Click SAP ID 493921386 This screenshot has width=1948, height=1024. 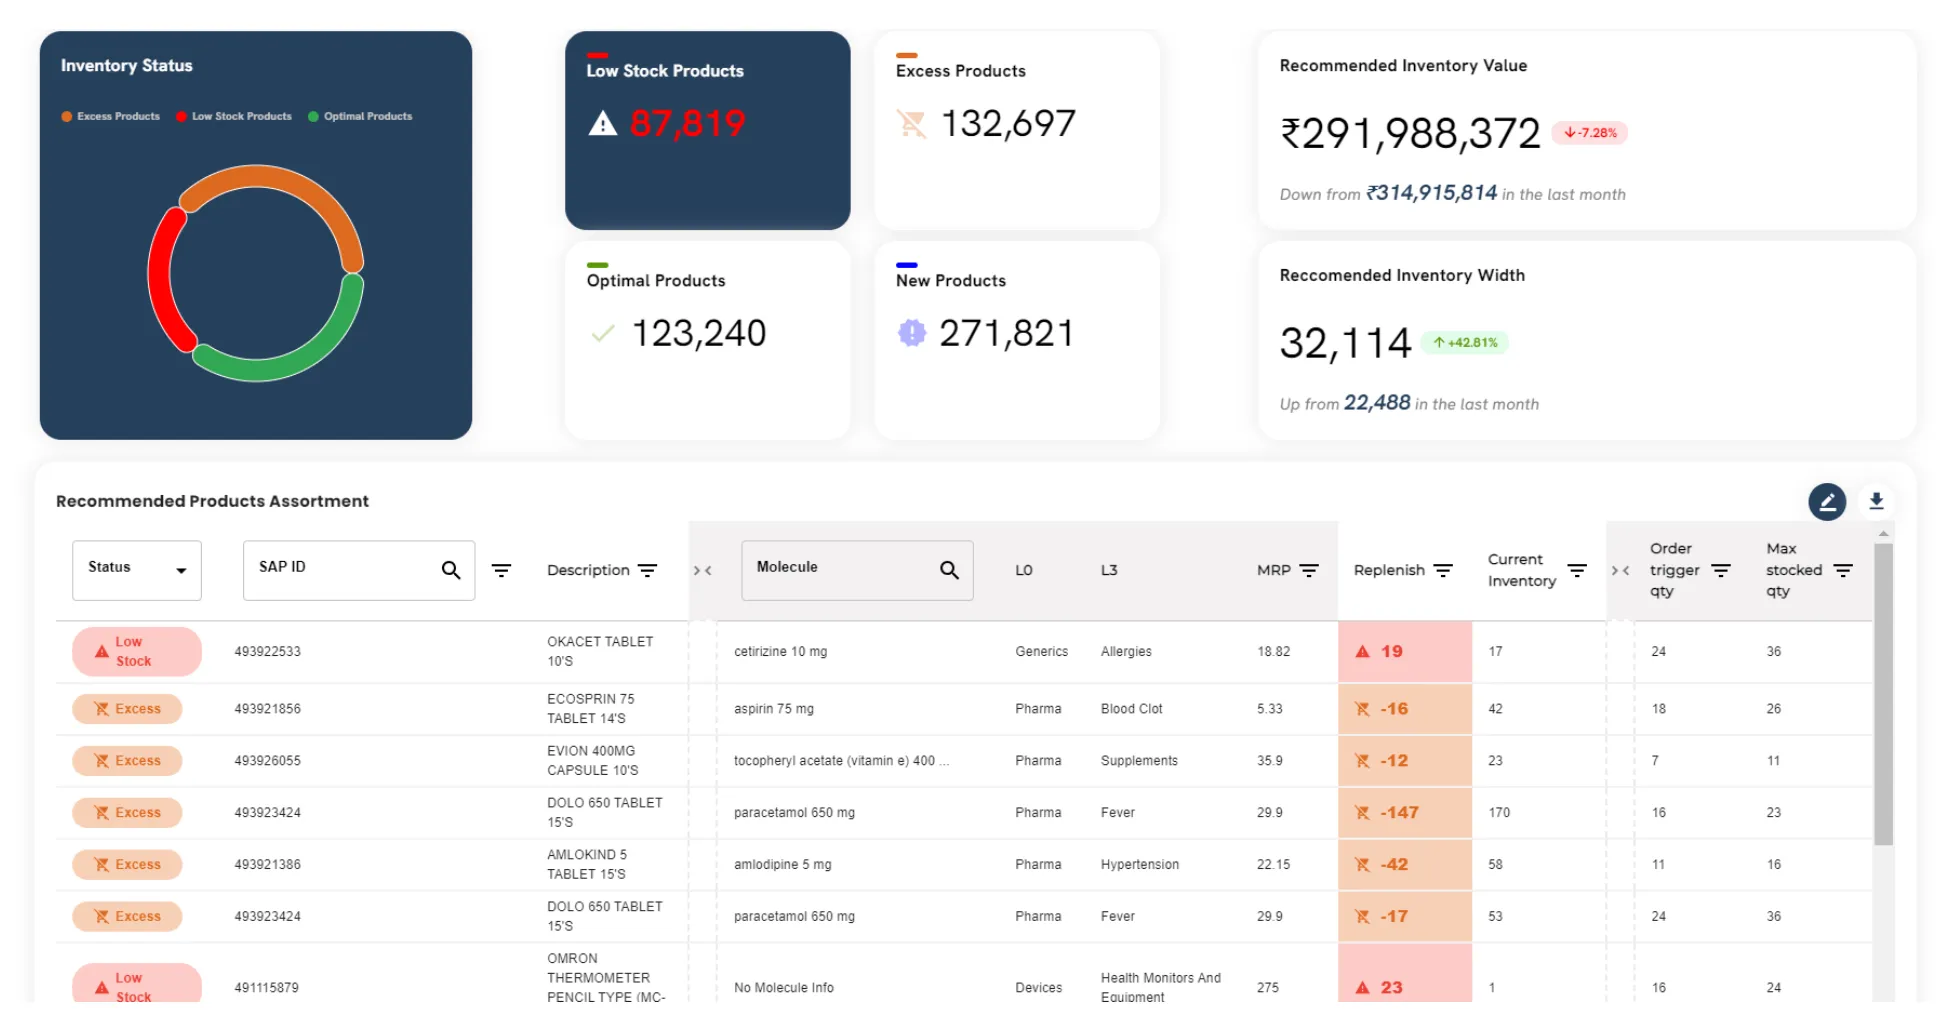[x=267, y=865]
